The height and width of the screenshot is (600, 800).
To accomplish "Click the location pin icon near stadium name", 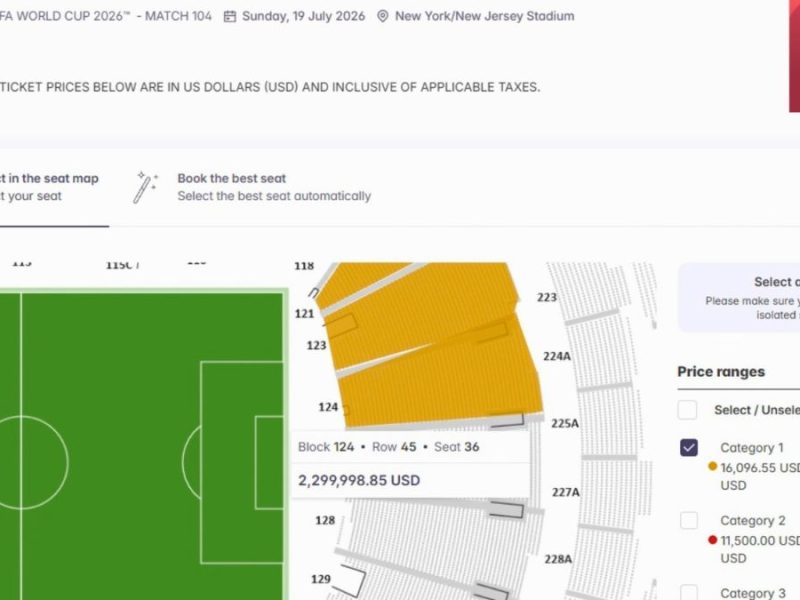I will pos(382,16).
